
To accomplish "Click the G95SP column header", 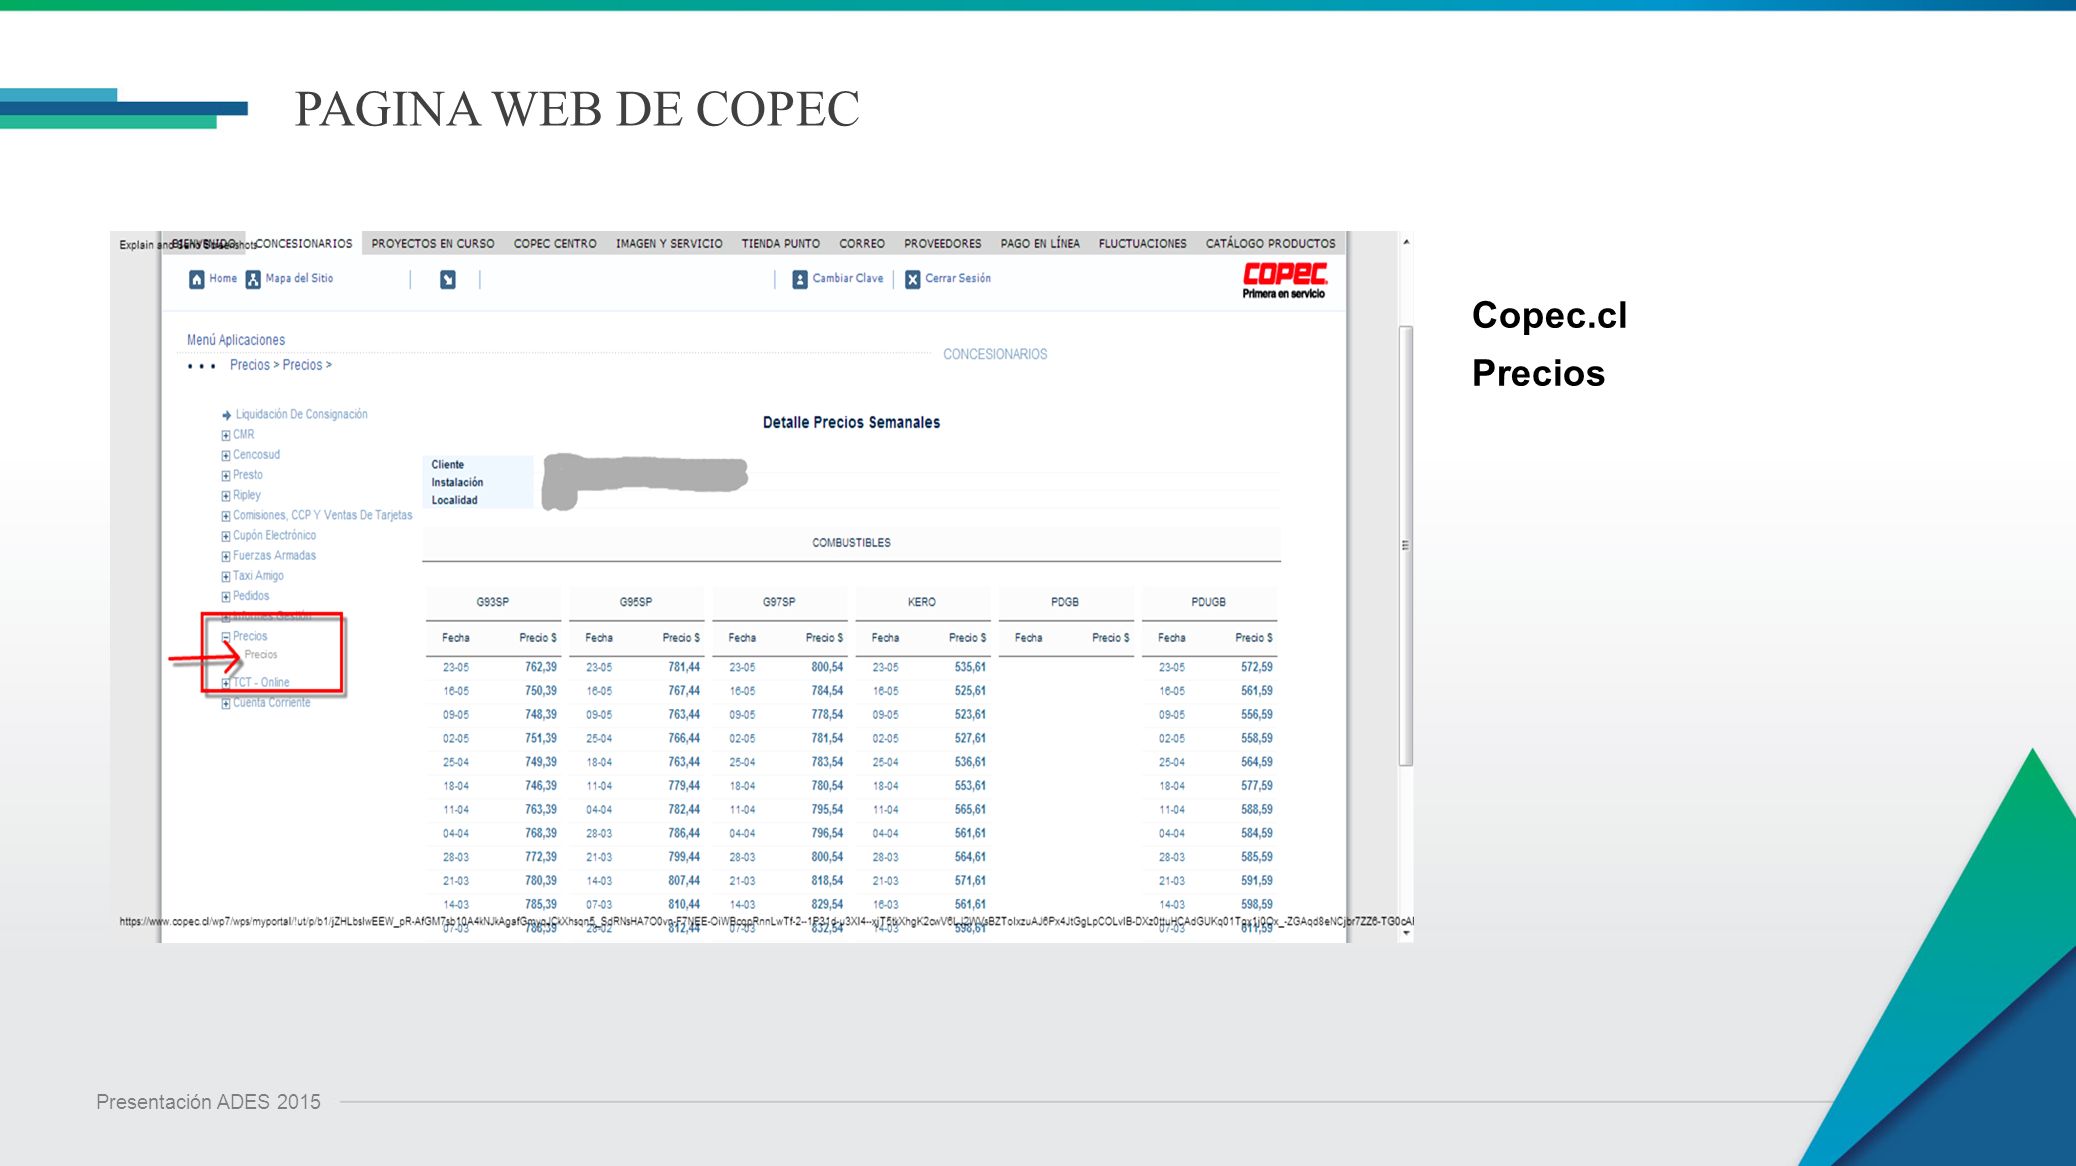I will (636, 602).
